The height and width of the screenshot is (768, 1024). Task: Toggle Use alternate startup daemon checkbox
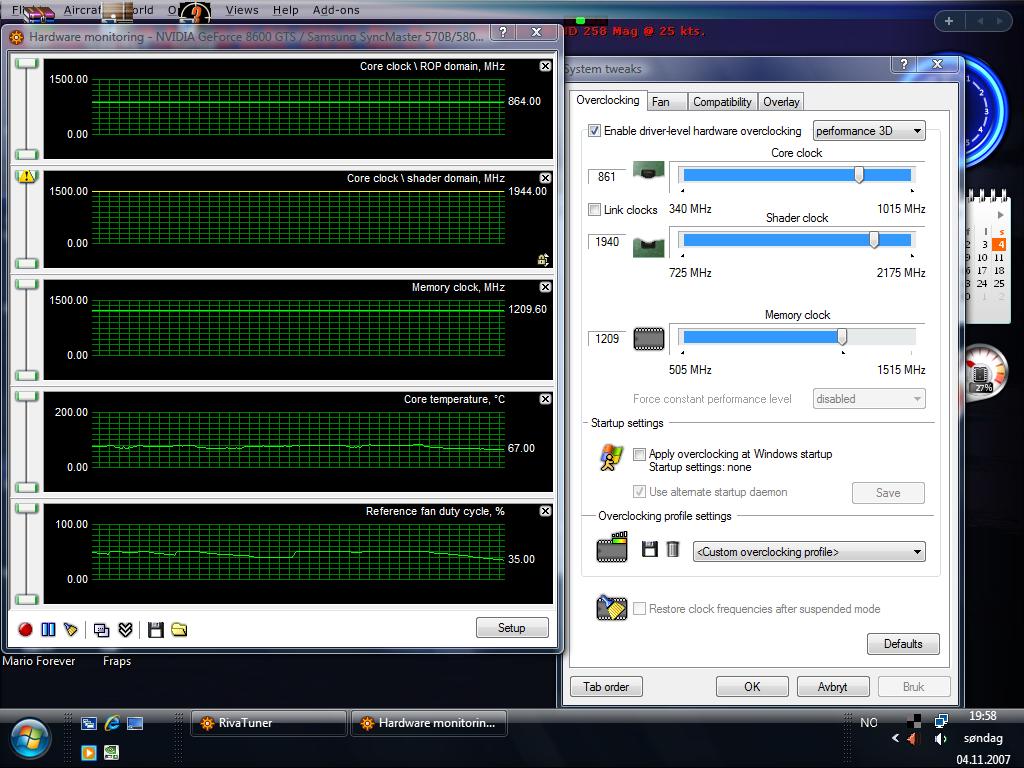pos(639,492)
